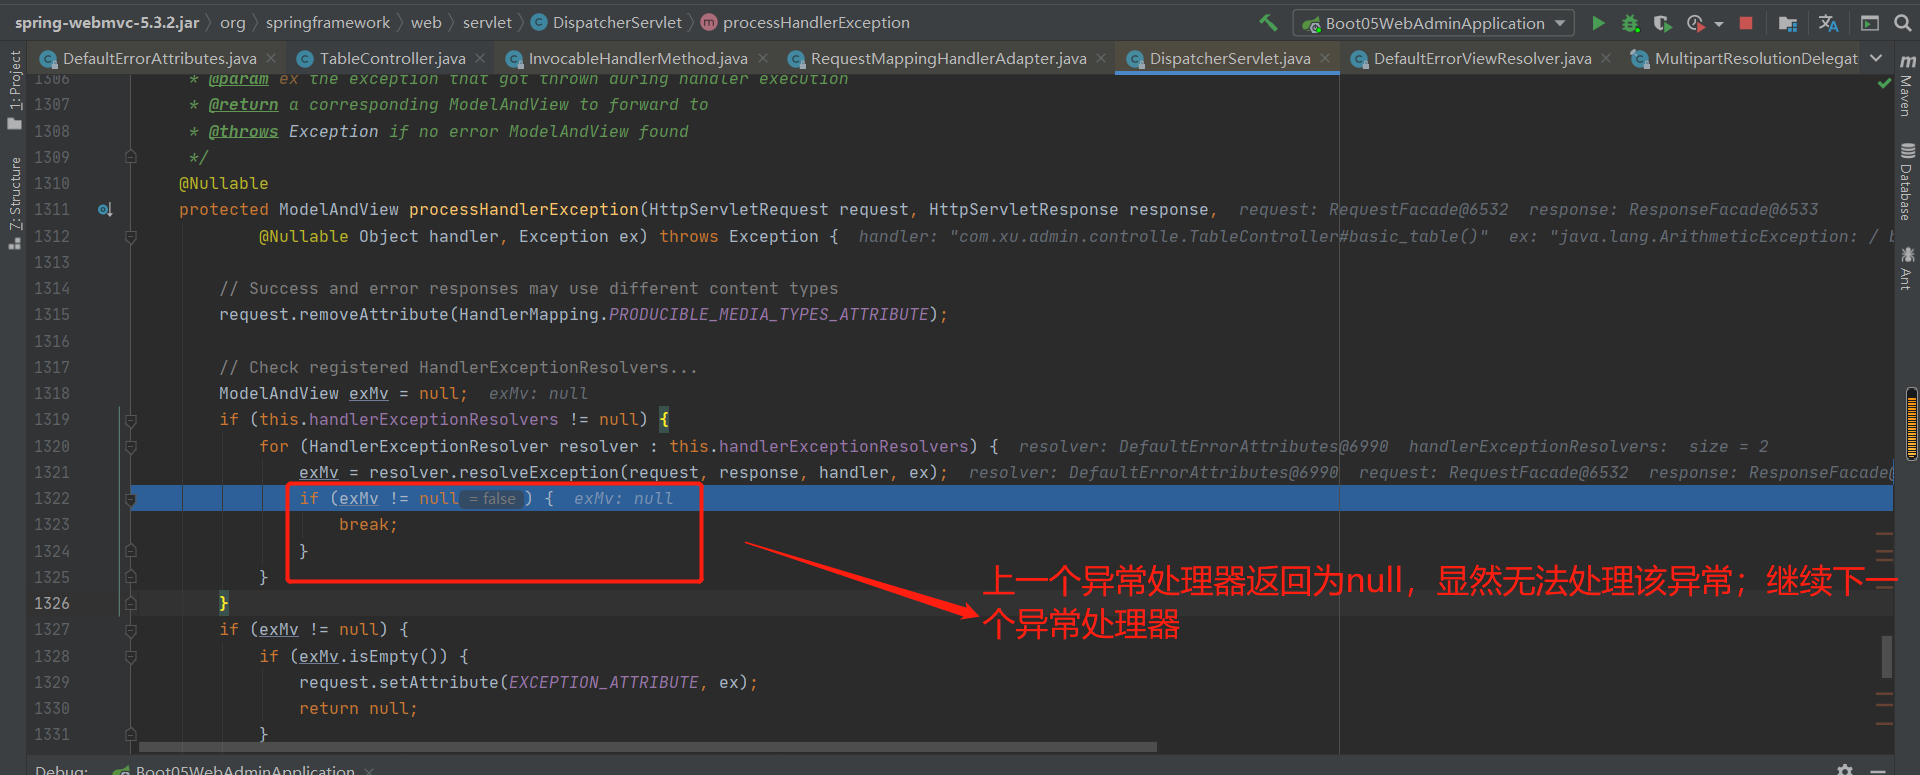1920x775 pixels.
Task: Open the Database tool window
Action: point(1906,182)
